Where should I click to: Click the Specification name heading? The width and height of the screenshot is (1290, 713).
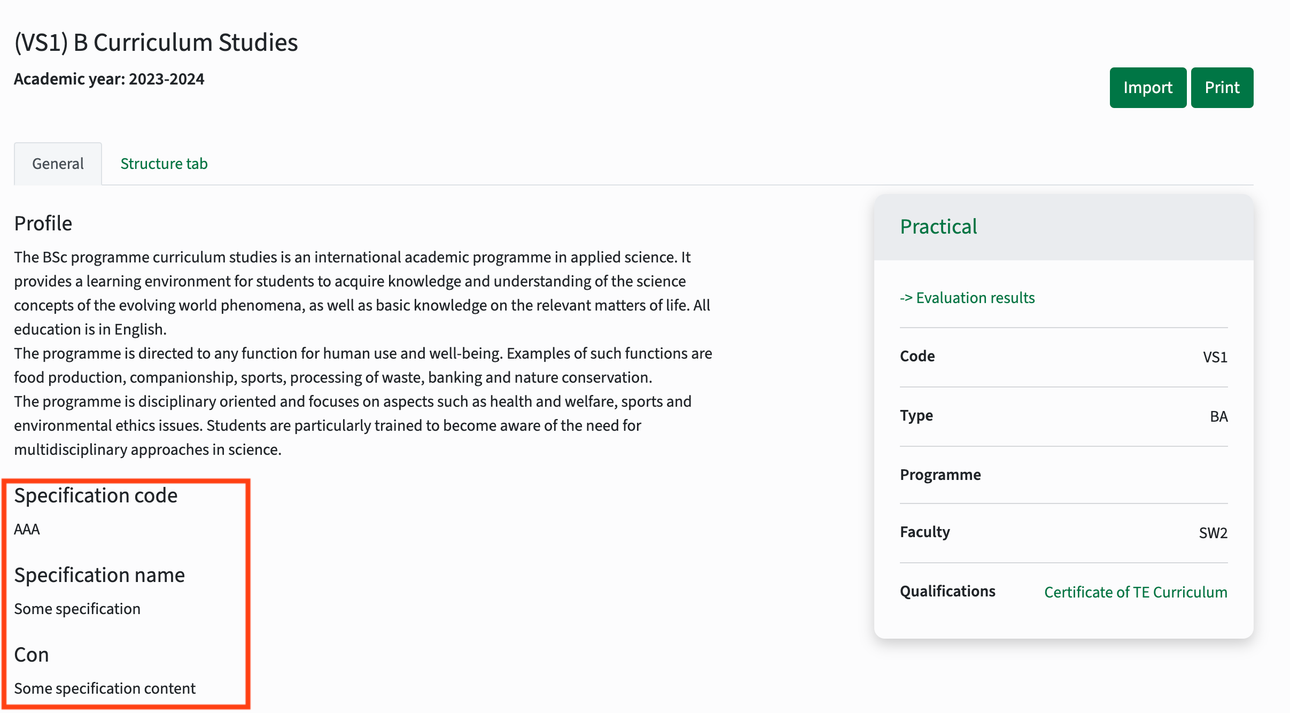(x=99, y=575)
